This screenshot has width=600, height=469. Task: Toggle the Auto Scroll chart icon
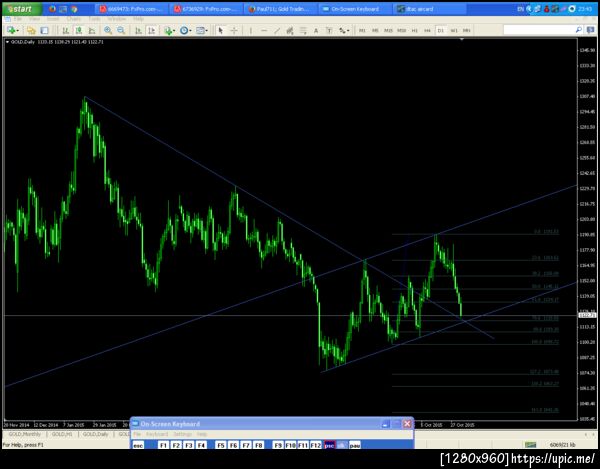click(139, 30)
